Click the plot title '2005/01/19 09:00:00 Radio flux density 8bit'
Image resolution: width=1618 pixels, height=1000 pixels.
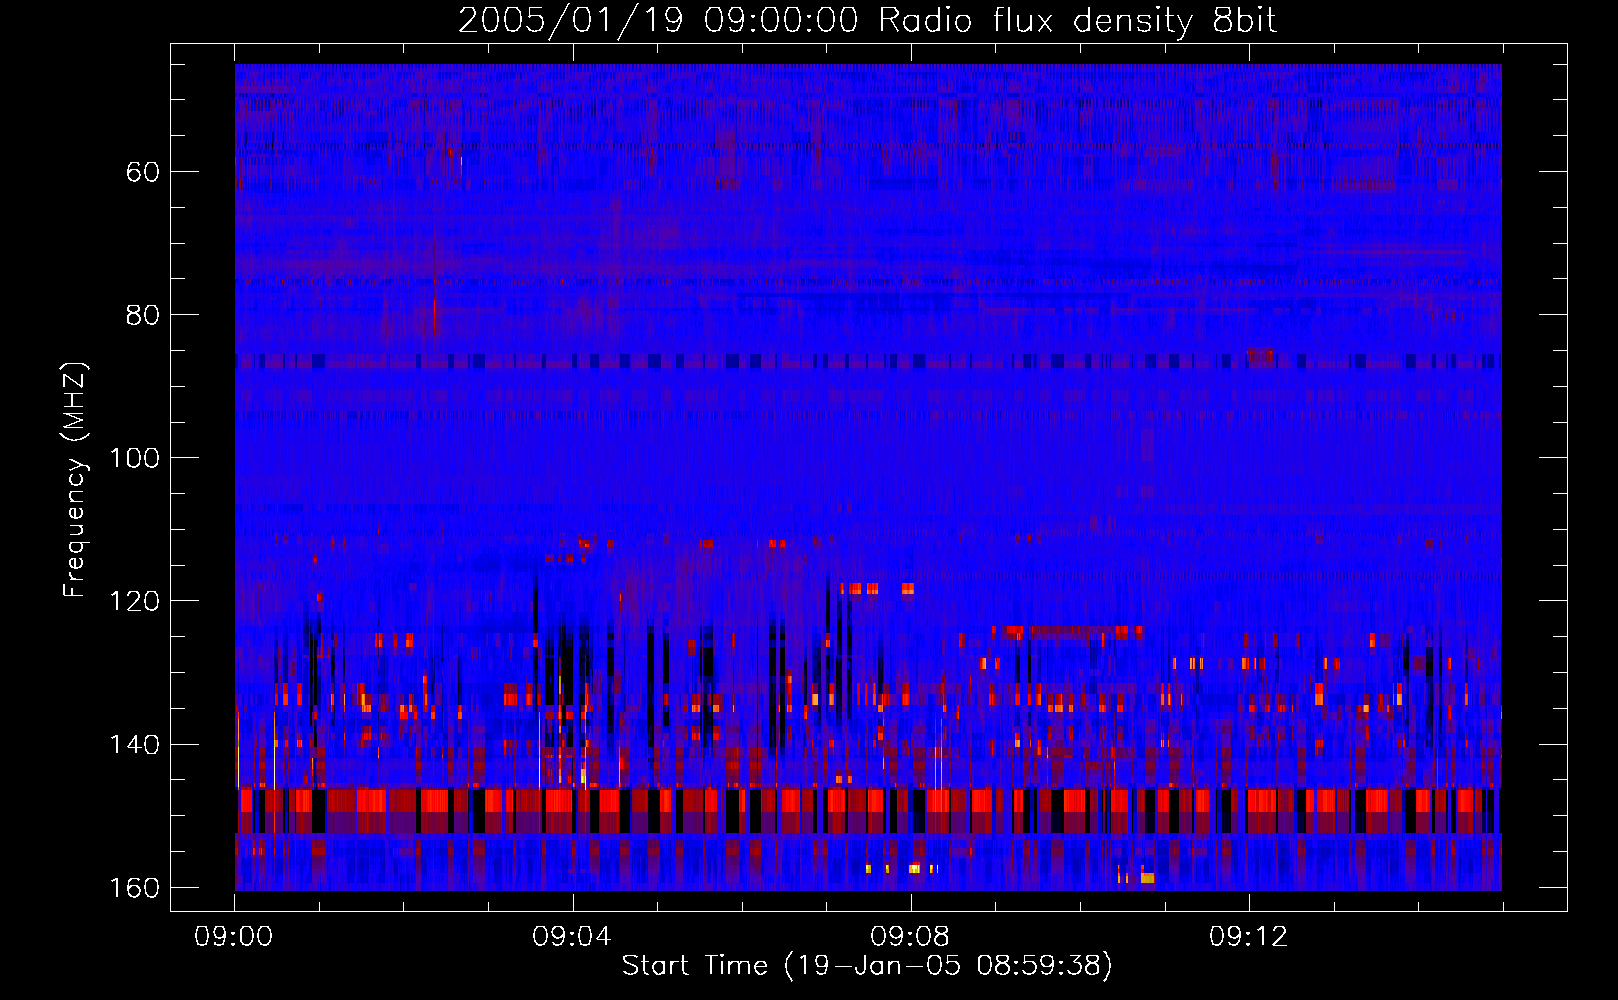[867, 21]
